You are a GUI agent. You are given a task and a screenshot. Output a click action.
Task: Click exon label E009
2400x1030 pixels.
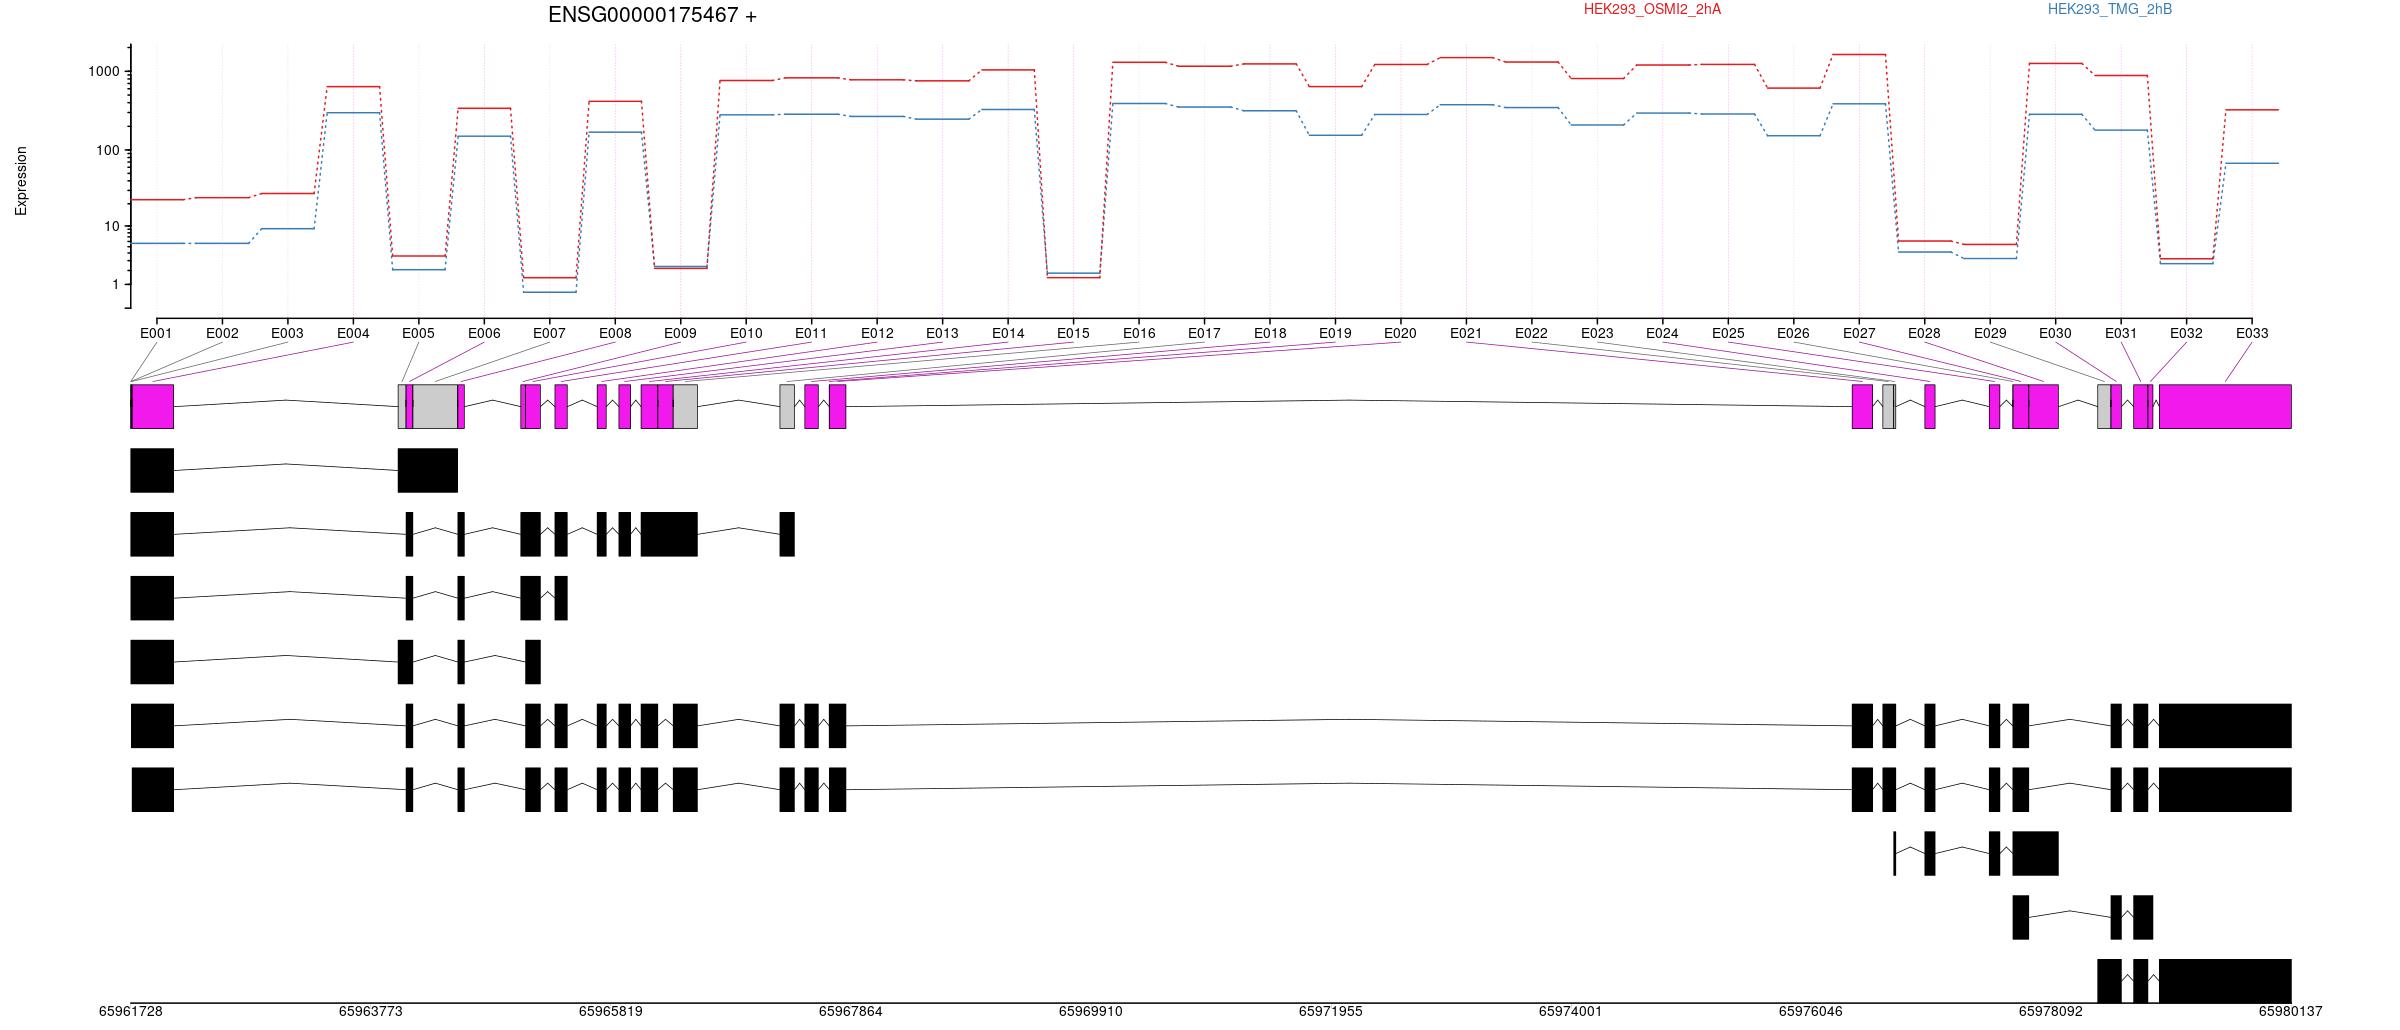point(680,333)
